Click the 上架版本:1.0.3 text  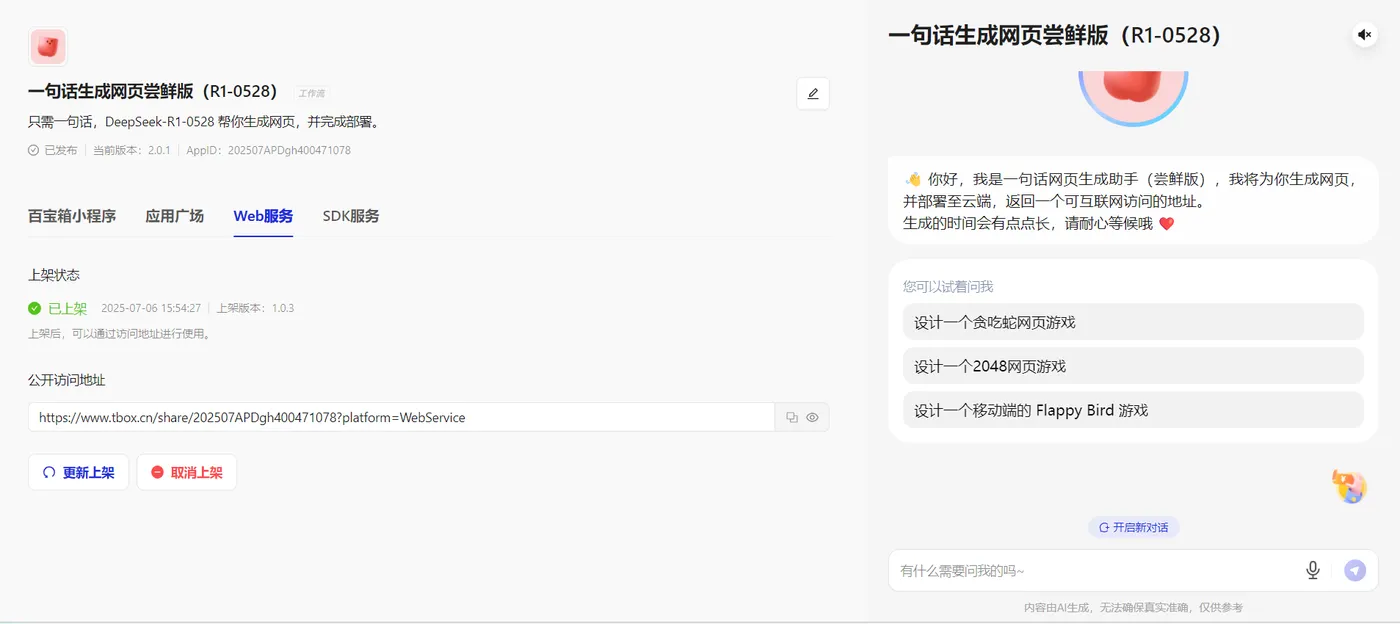tap(255, 308)
